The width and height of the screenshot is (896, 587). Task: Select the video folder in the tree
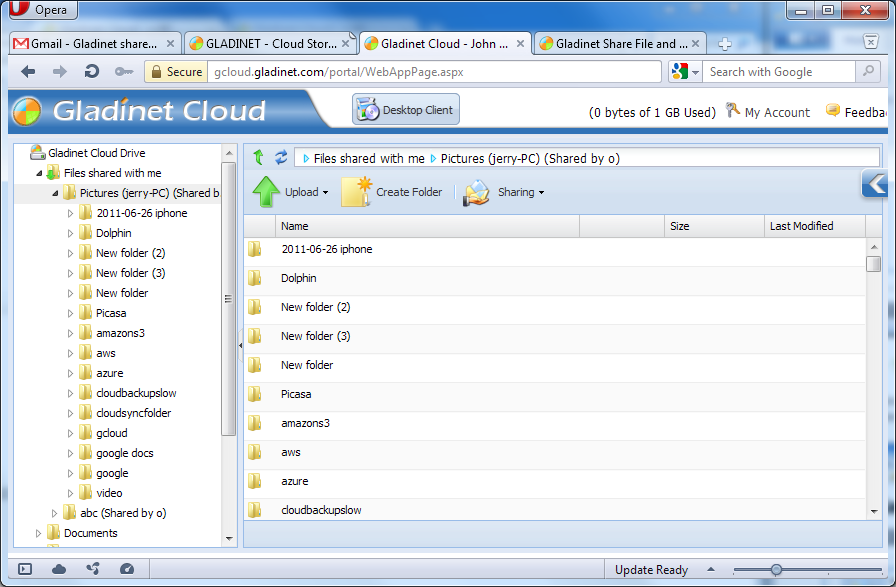pos(109,493)
